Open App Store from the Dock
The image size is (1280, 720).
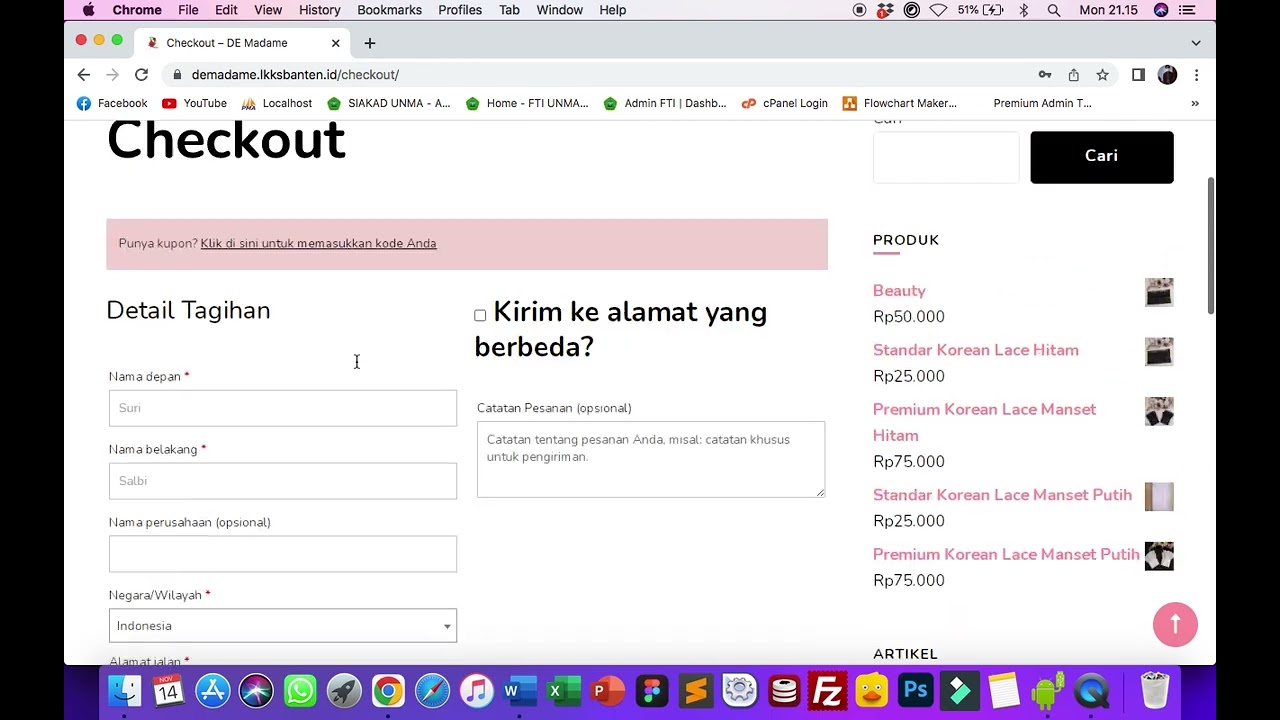click(213, 691)
